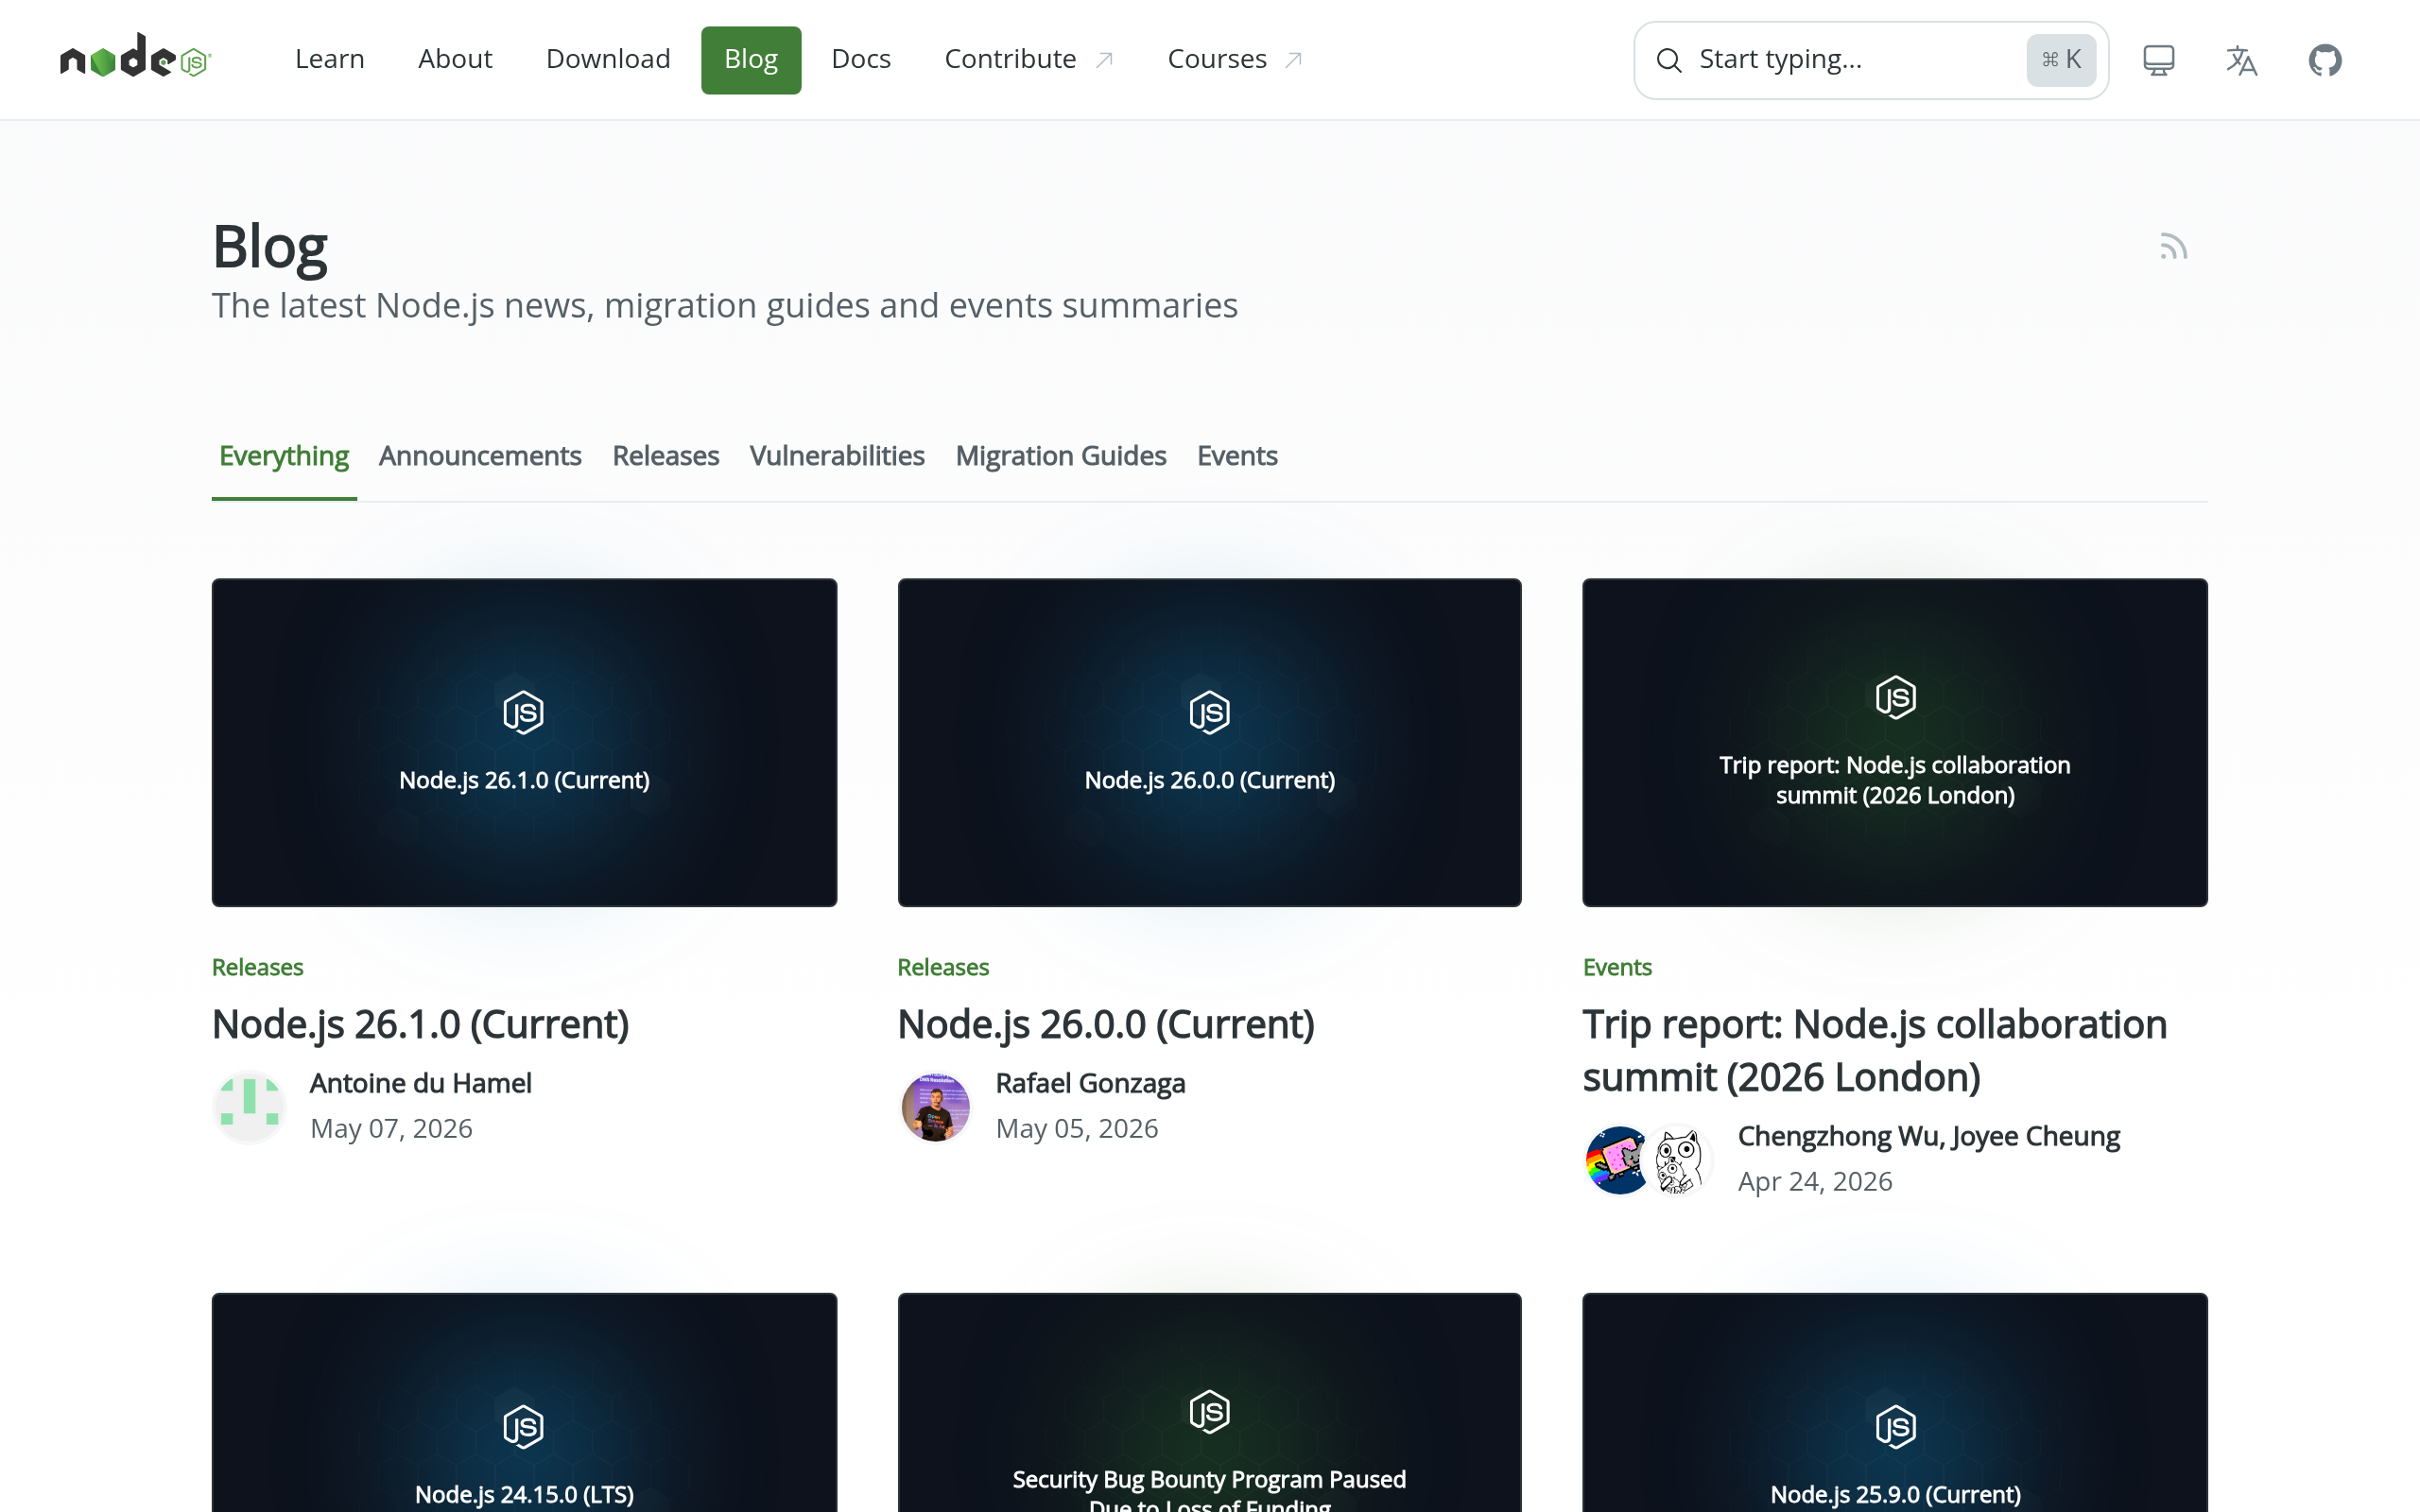Open the Node.js 25.9.0 (Current) card image
The image size is (2420, 1512).
[1894, 1402]
